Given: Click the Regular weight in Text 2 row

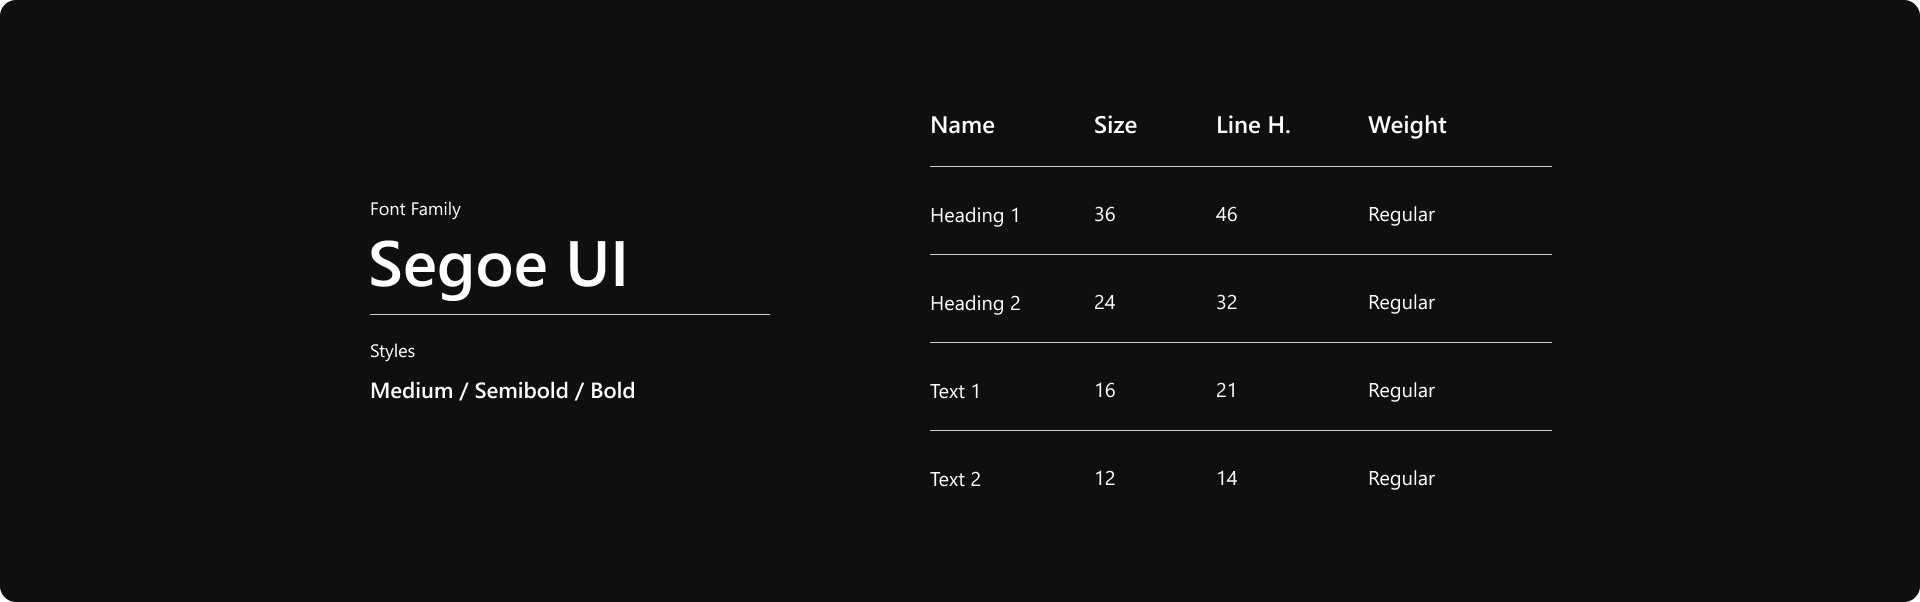Looking at the screenshot, I should click(1401, 479).
